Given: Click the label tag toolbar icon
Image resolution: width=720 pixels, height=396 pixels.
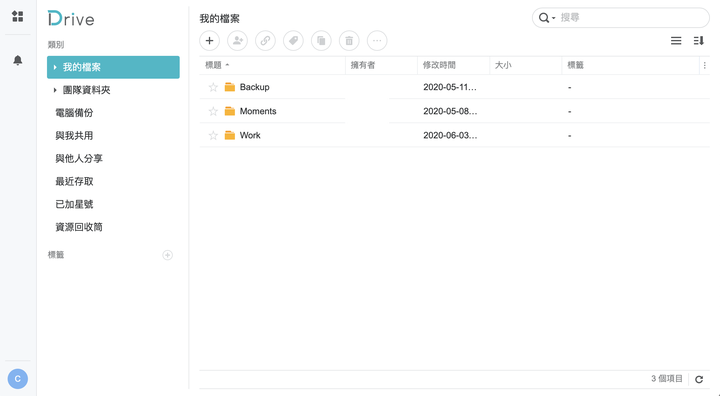Looking at the screenshot, I should click(x=293, y=41).
